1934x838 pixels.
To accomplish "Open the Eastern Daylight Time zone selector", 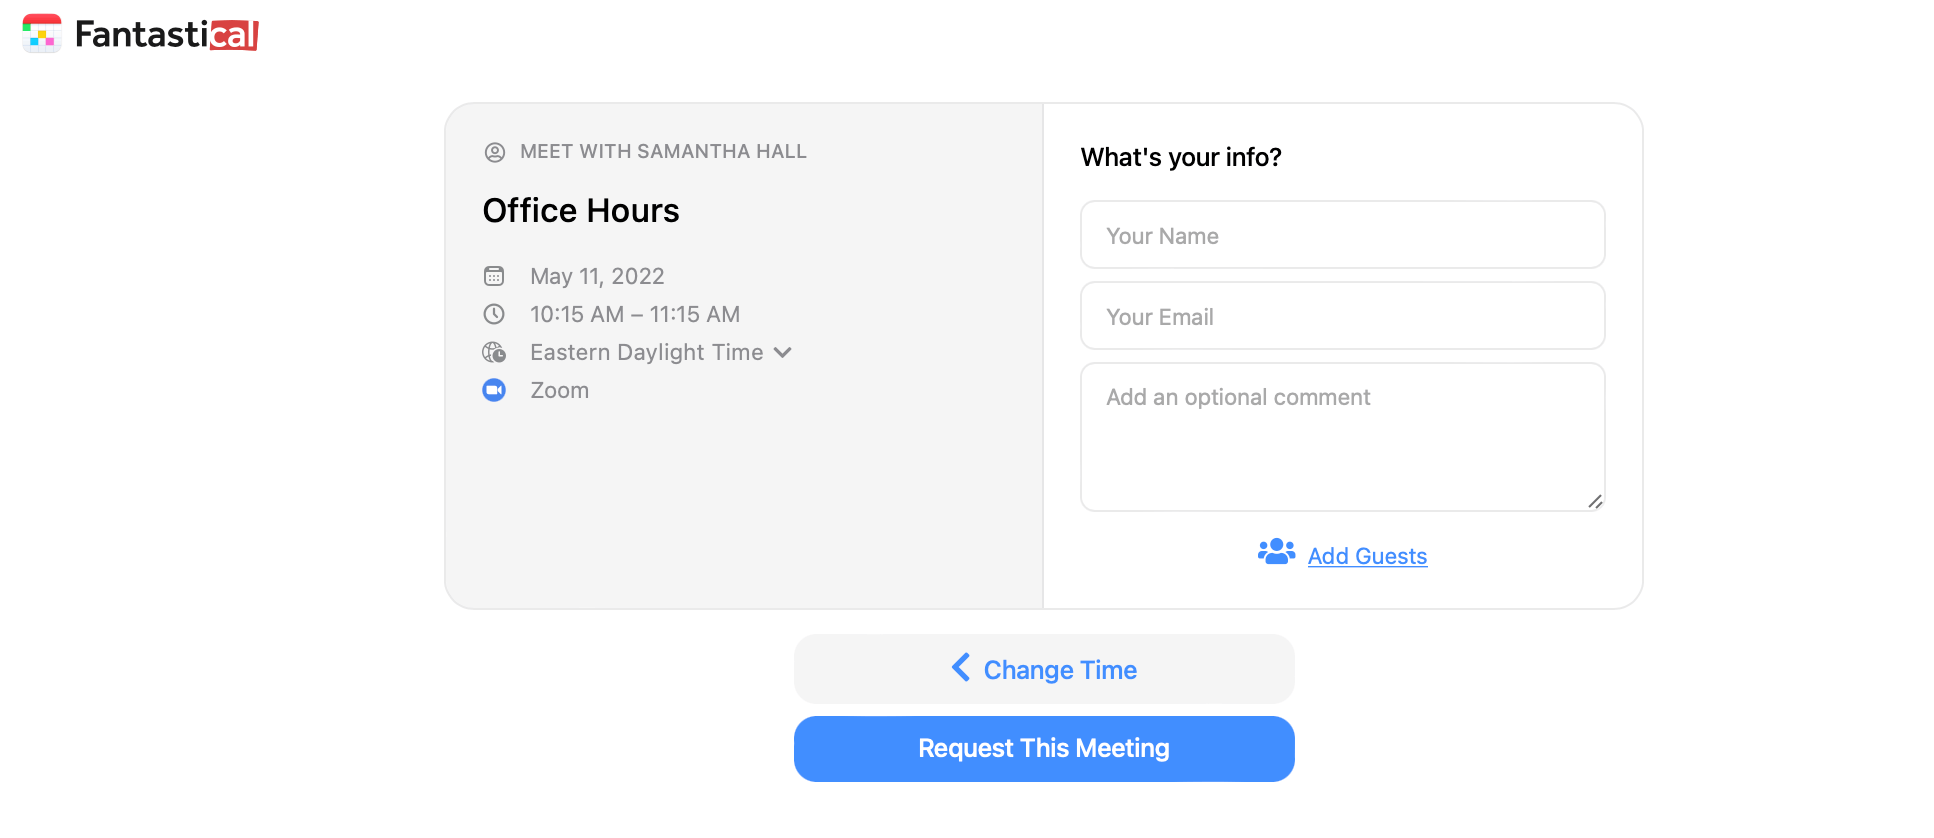I will (x=661, y=352).
